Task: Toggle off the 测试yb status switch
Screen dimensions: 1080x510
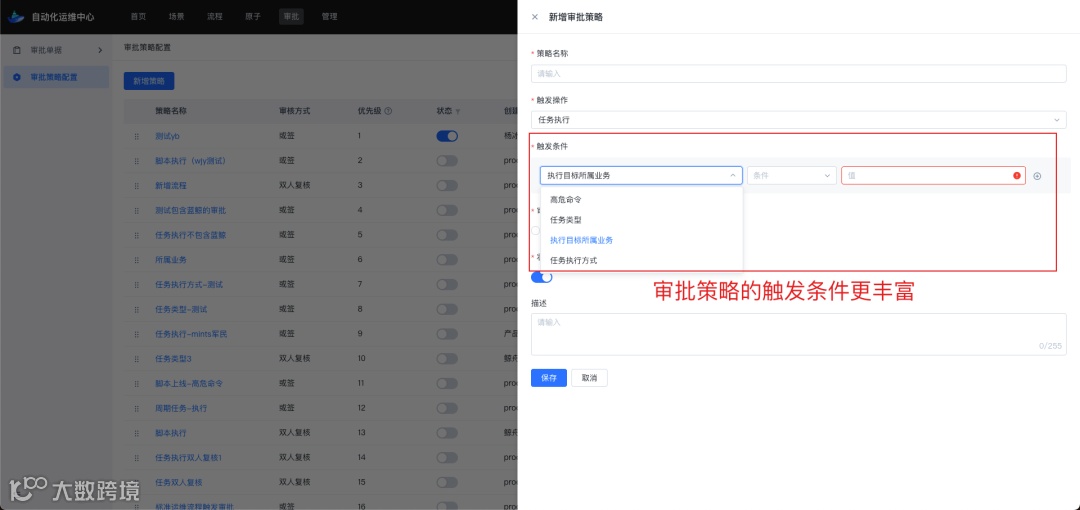Action: point(447,136)
